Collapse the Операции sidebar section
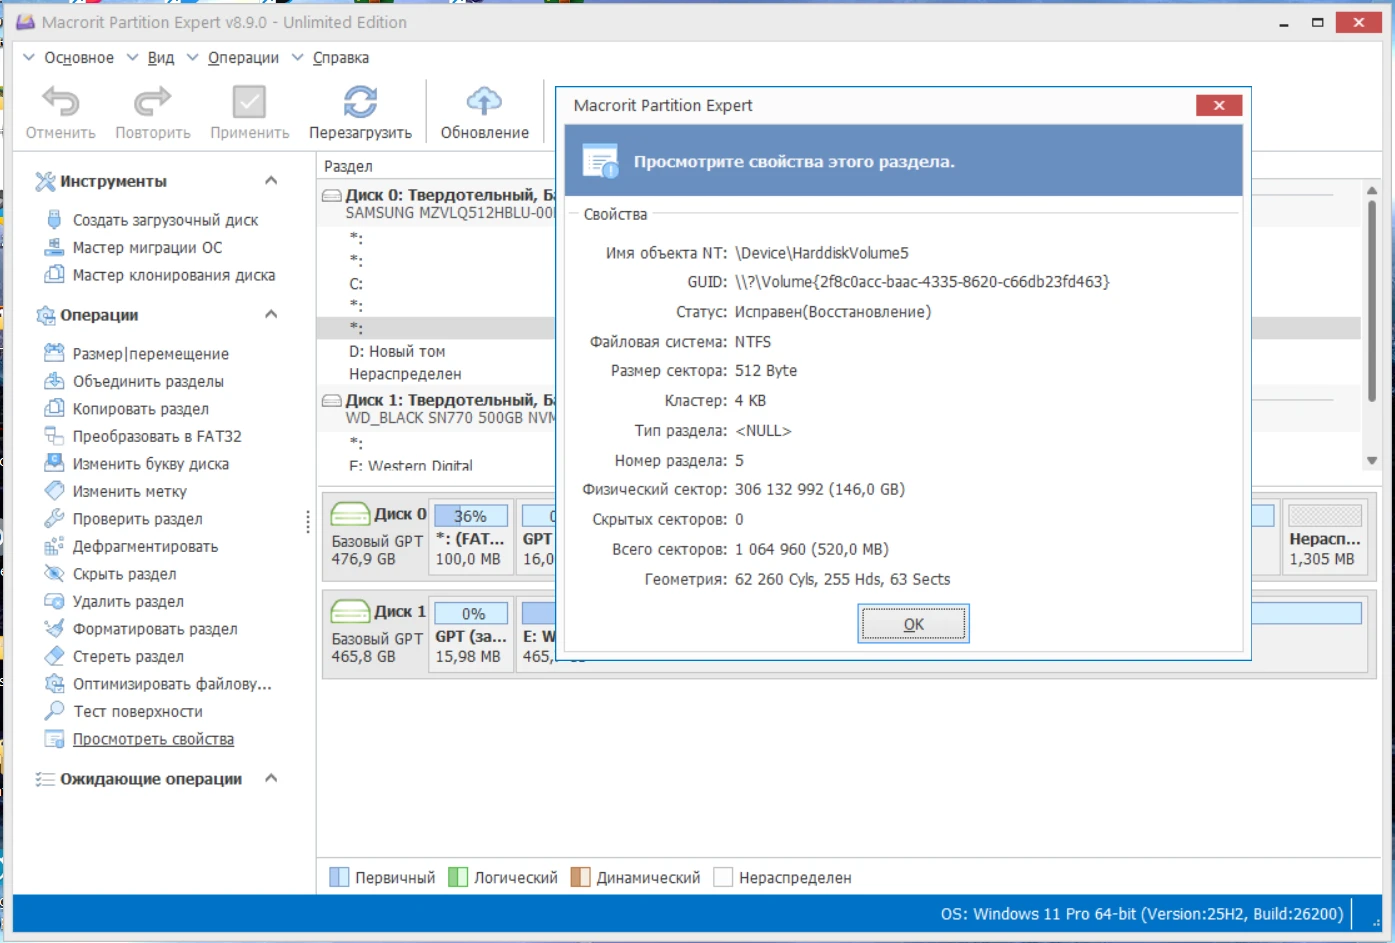The height and width of the screenshot is (943, 1395). [271, 315]
